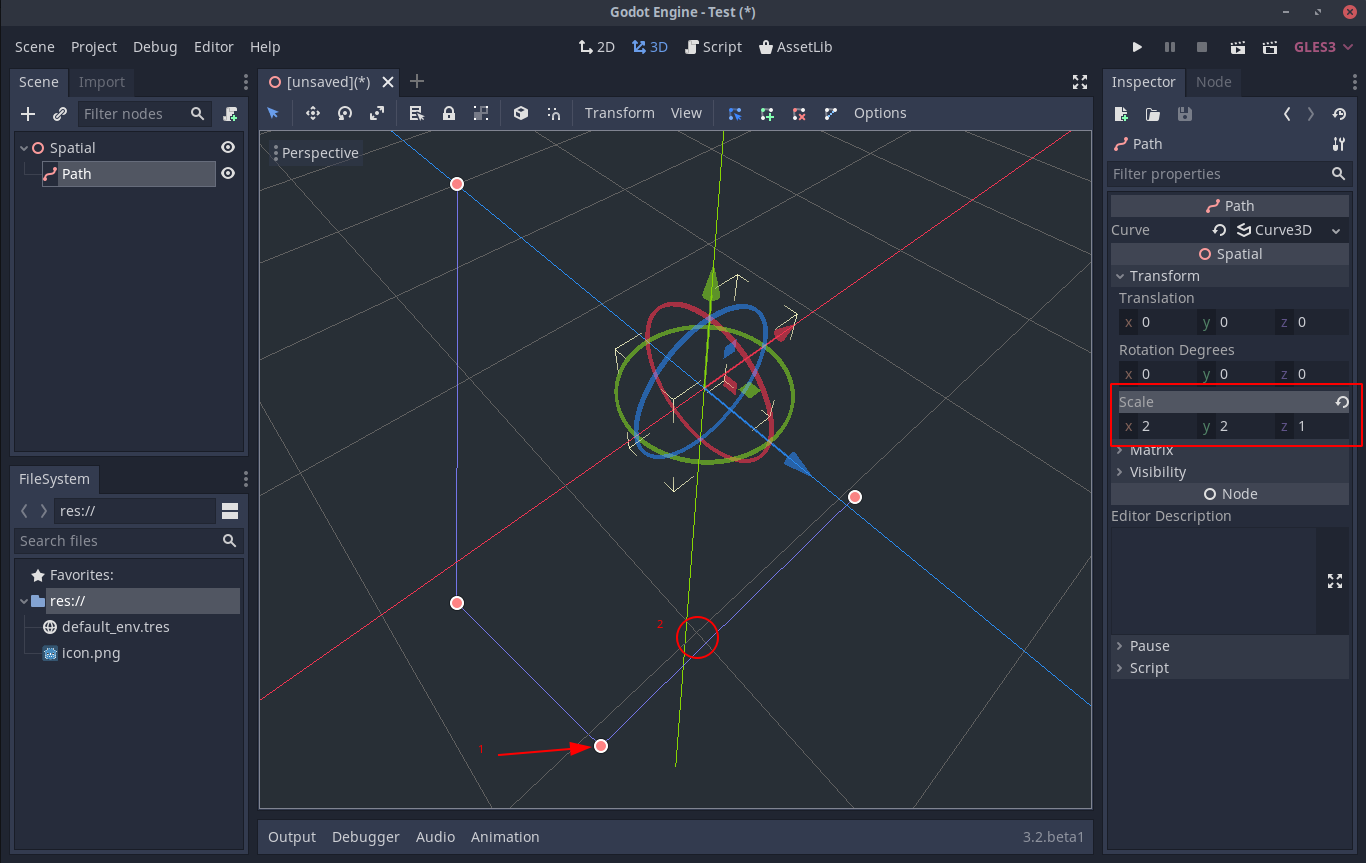
Task: Select the Move mode tool
Action: click(x=310, y=113)
